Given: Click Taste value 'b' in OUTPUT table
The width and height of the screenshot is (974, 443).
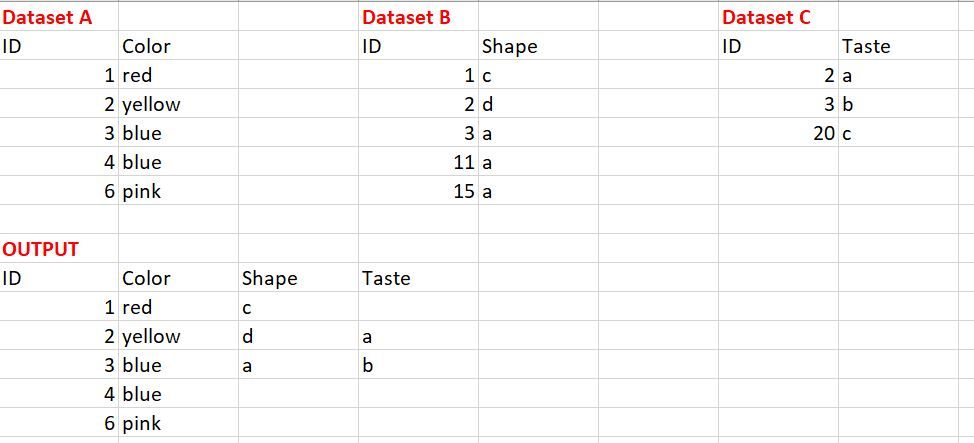Looking at the screenshot, I should coord(367,365).
